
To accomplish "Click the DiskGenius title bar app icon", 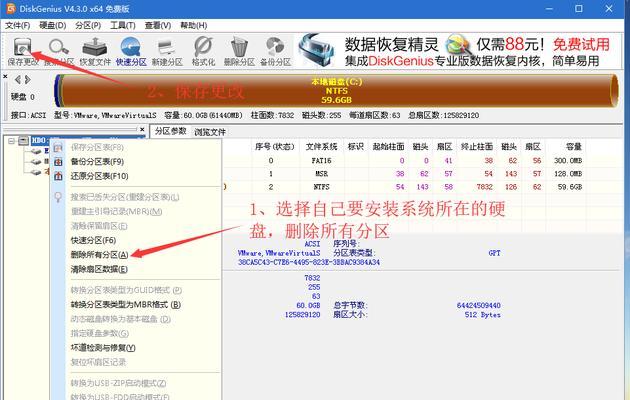I will point(11,8).
